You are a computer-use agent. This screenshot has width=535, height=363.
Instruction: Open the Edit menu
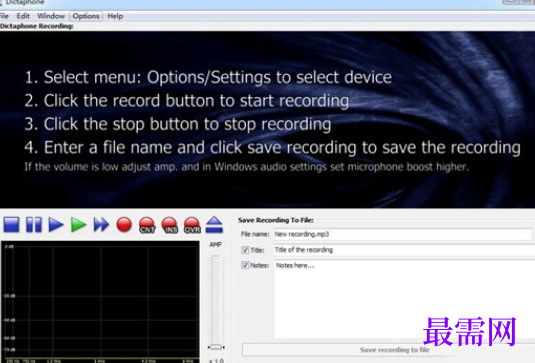click(23, 16)
